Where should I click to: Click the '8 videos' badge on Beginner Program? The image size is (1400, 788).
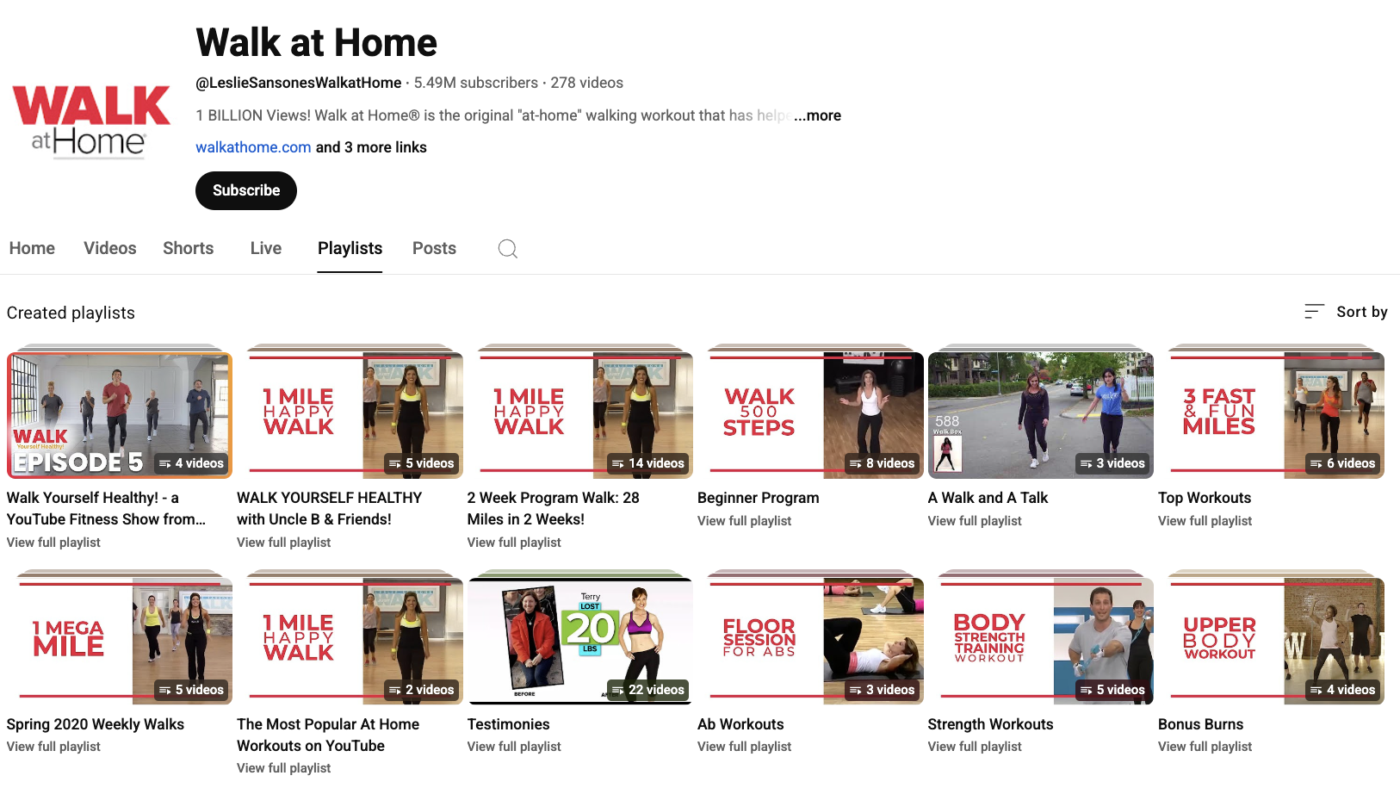pos(881,463)
